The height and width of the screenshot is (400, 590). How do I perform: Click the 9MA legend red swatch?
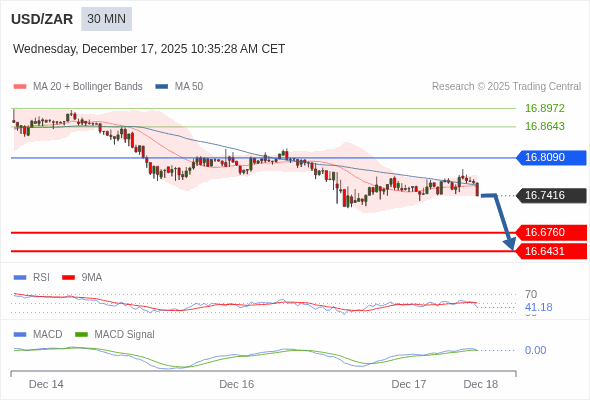point(68,278)
